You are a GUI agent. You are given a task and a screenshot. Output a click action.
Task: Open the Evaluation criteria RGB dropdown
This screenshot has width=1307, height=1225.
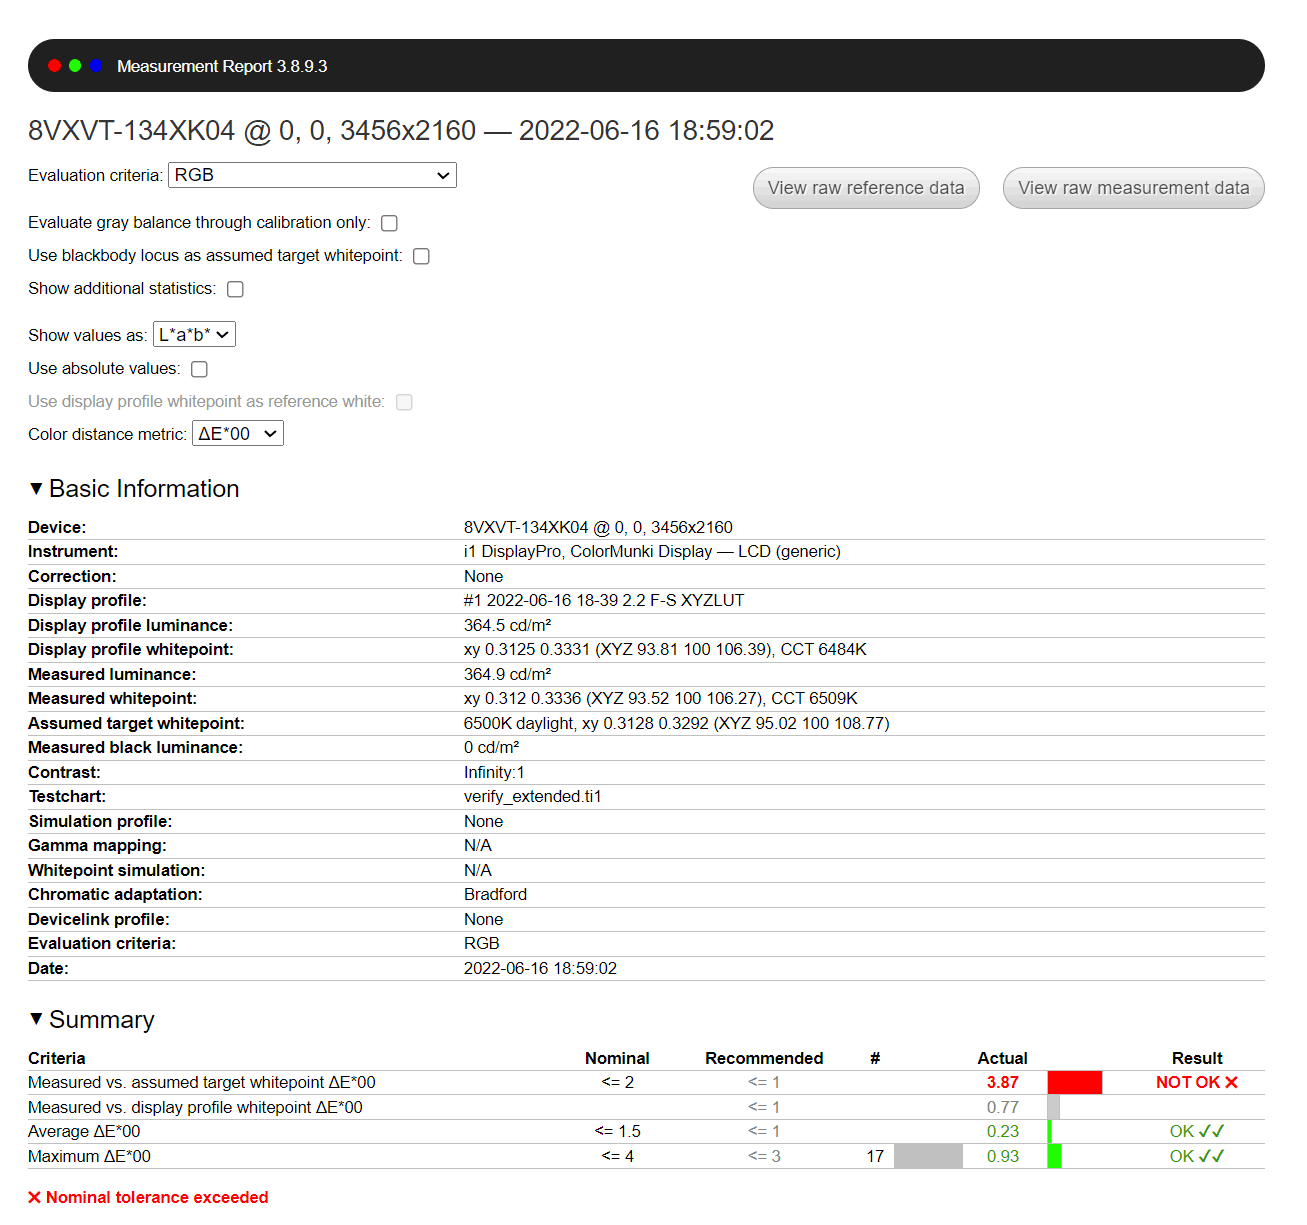click(312, 175)
